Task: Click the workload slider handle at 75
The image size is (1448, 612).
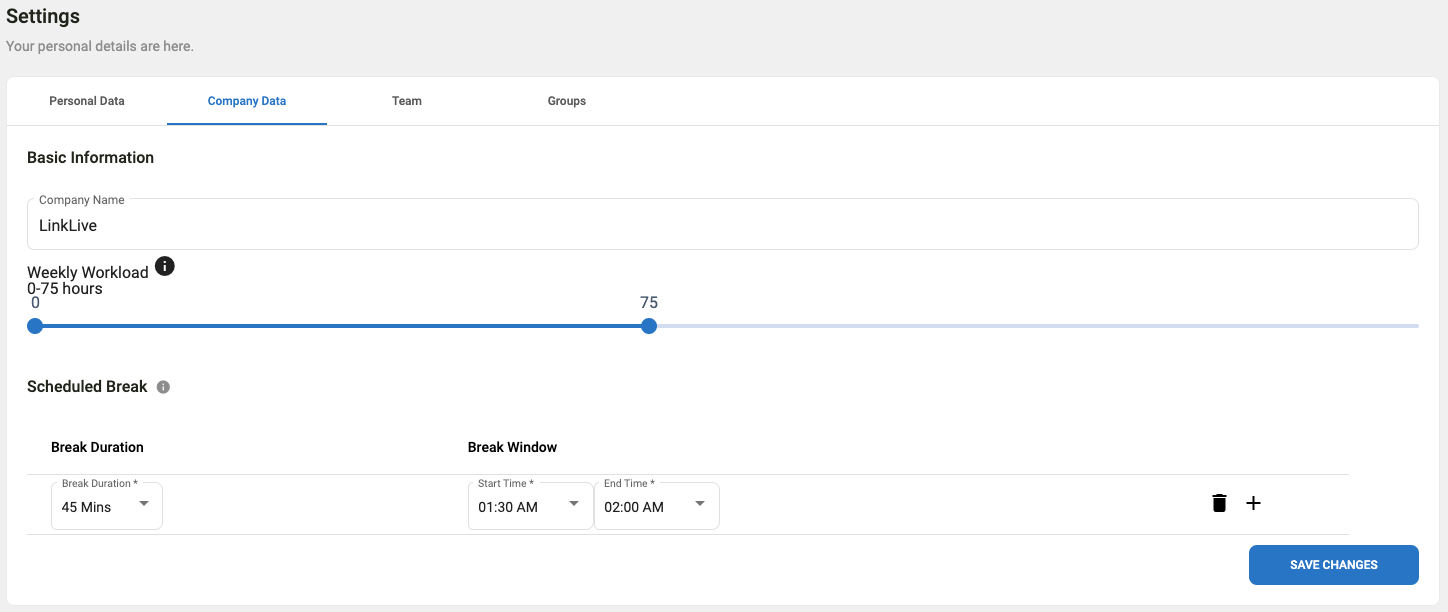Action: click(x=649, y=326)
